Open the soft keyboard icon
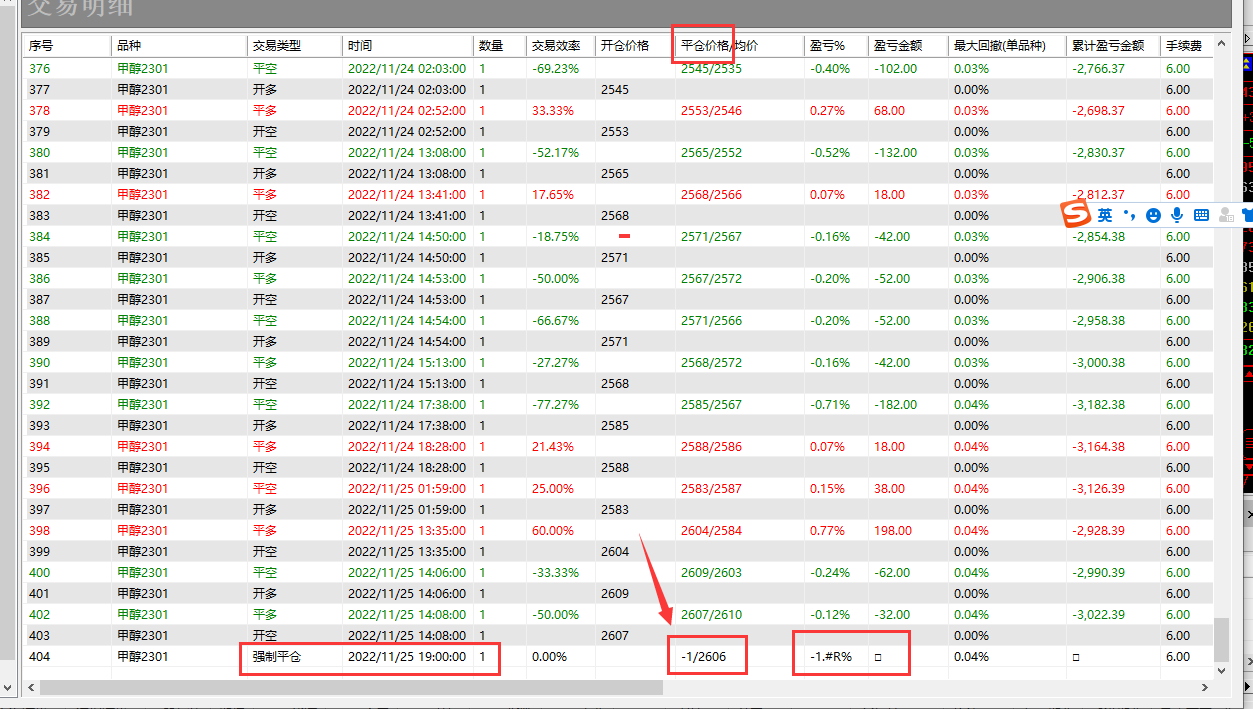 (x=1201, y=215)
